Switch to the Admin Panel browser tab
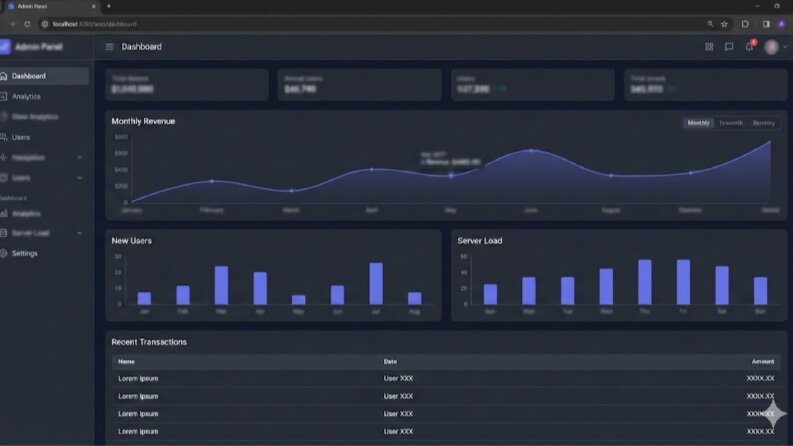The height and width of the screenshot is (446, 793). [51, 6]
